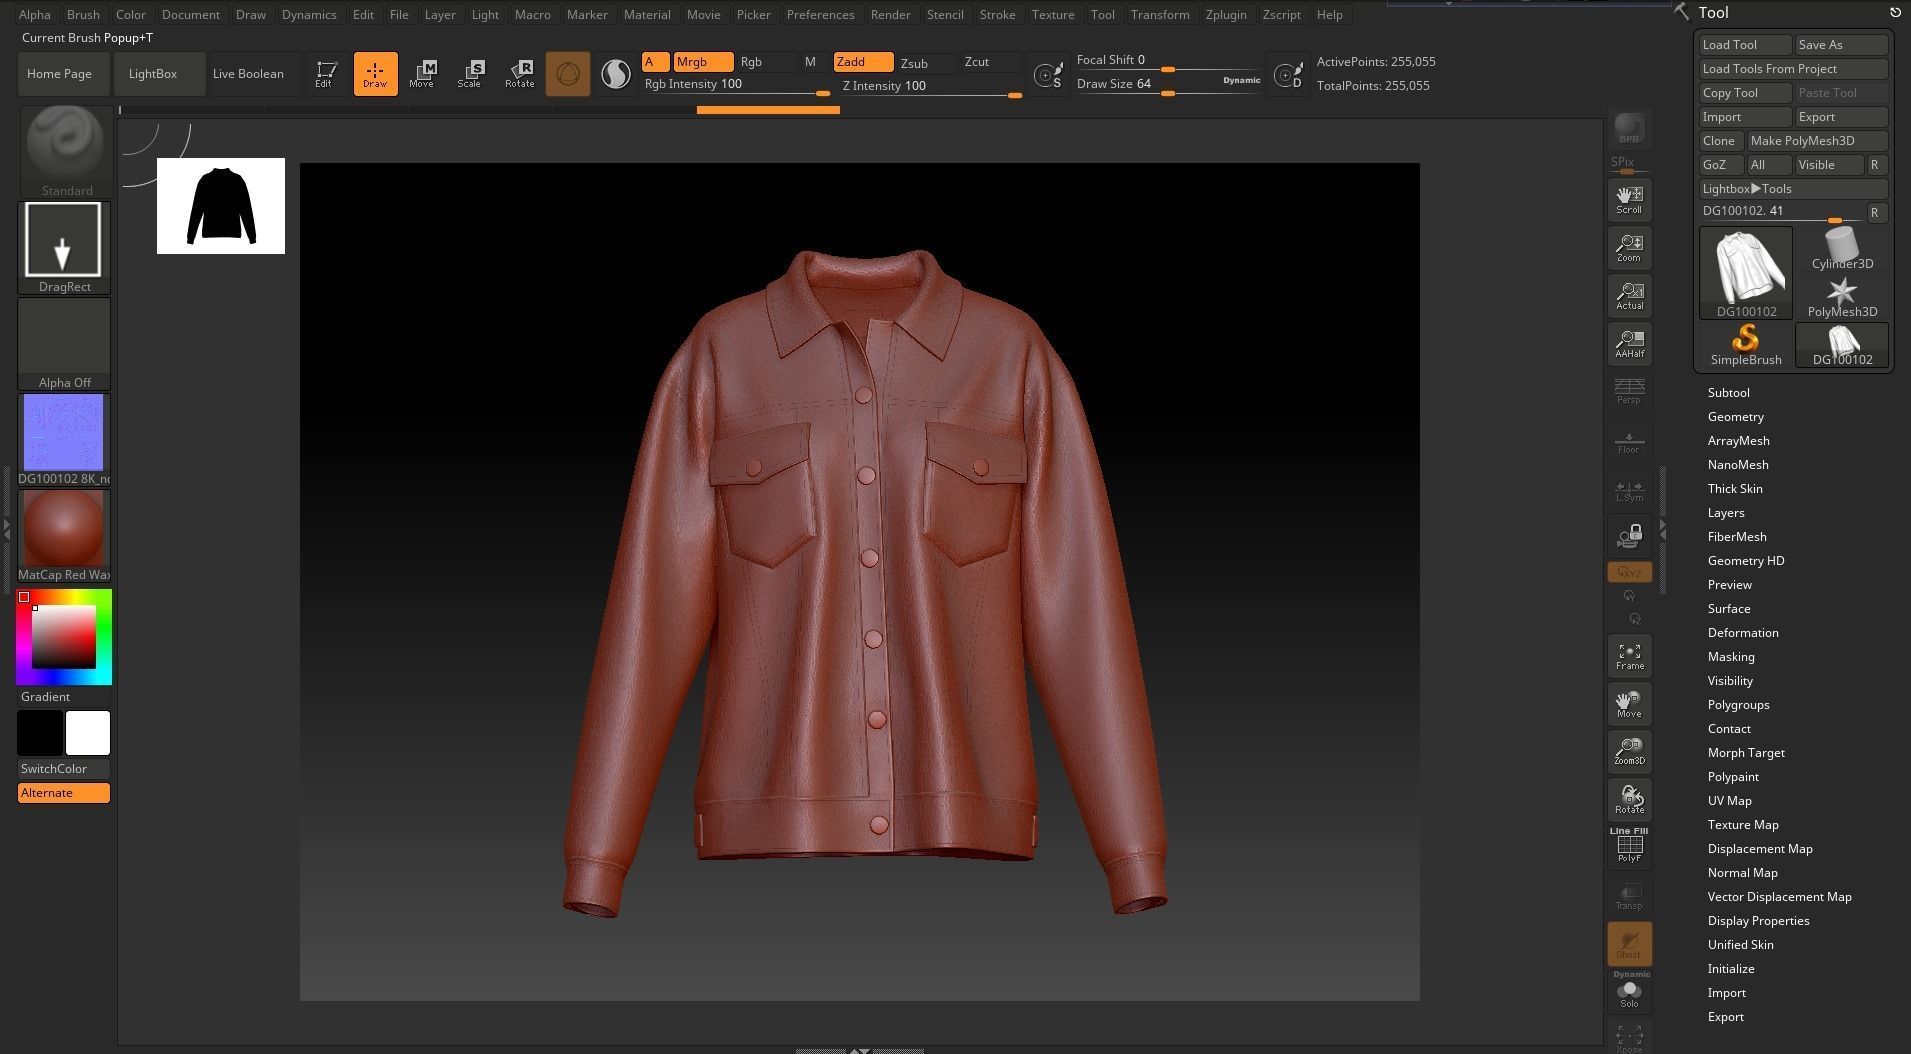Viewport: 1911px width, 1054px height.
Task: Open the Transform menu
Action: [x=1160, y=15]
